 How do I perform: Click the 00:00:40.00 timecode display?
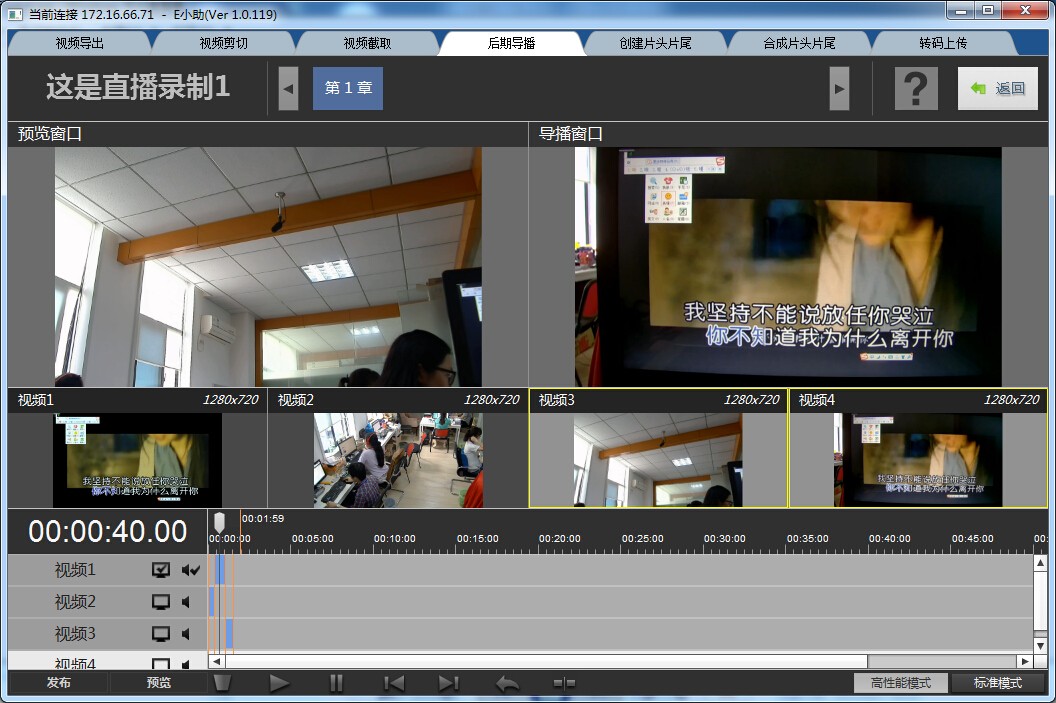coord(108,532)
